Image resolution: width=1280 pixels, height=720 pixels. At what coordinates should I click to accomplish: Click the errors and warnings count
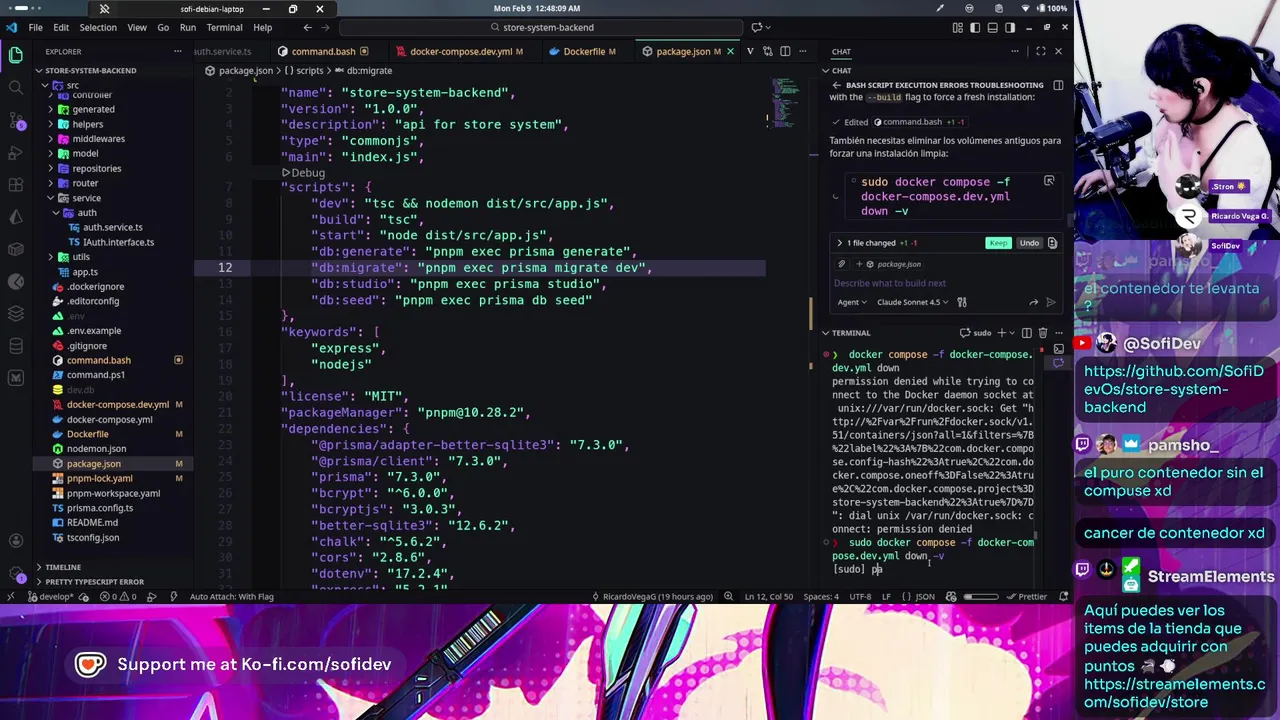pos(116,597)
